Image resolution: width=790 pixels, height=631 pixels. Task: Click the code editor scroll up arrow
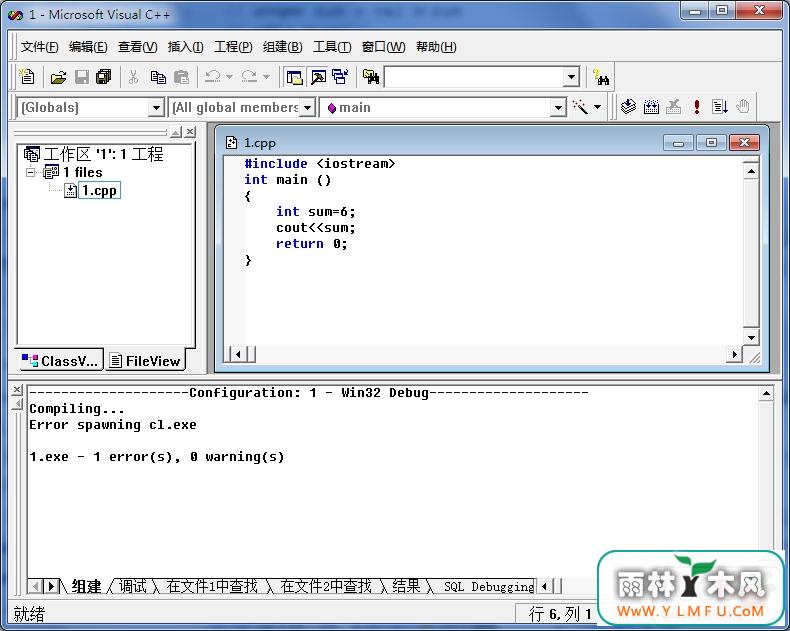click(751, 171)
